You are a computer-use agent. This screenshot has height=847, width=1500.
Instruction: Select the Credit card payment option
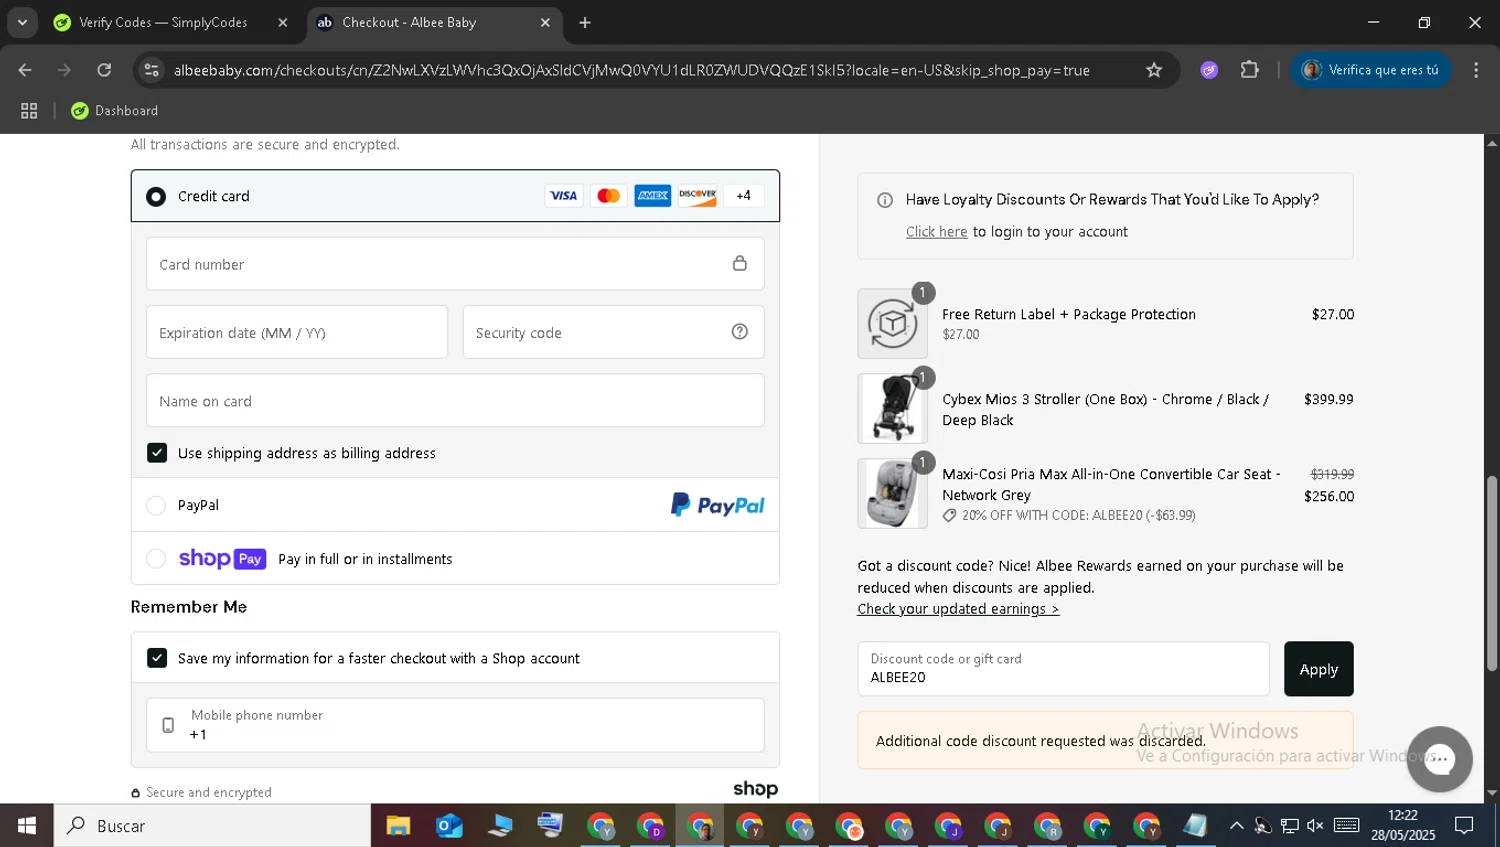(156, 197)
